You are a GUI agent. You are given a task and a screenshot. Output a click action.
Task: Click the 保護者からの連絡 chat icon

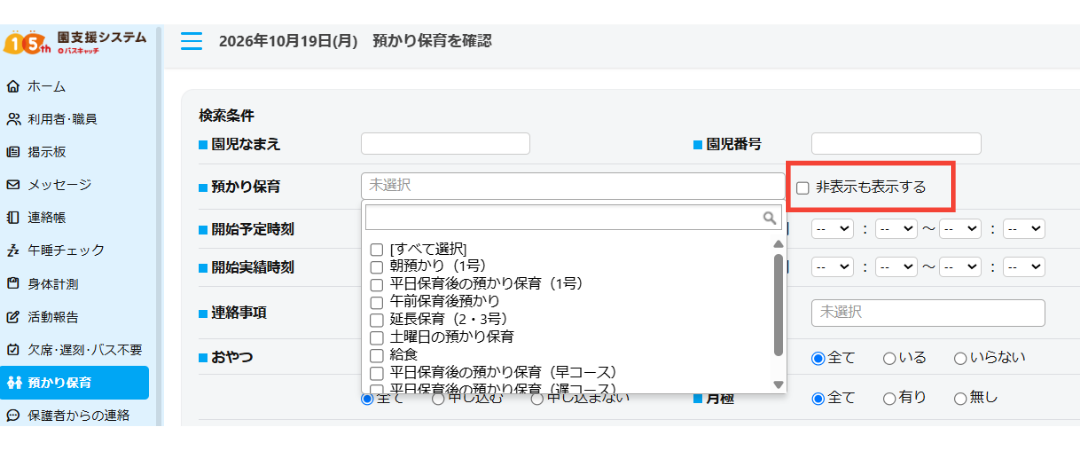pyautogui.click(x=12, y=416)
